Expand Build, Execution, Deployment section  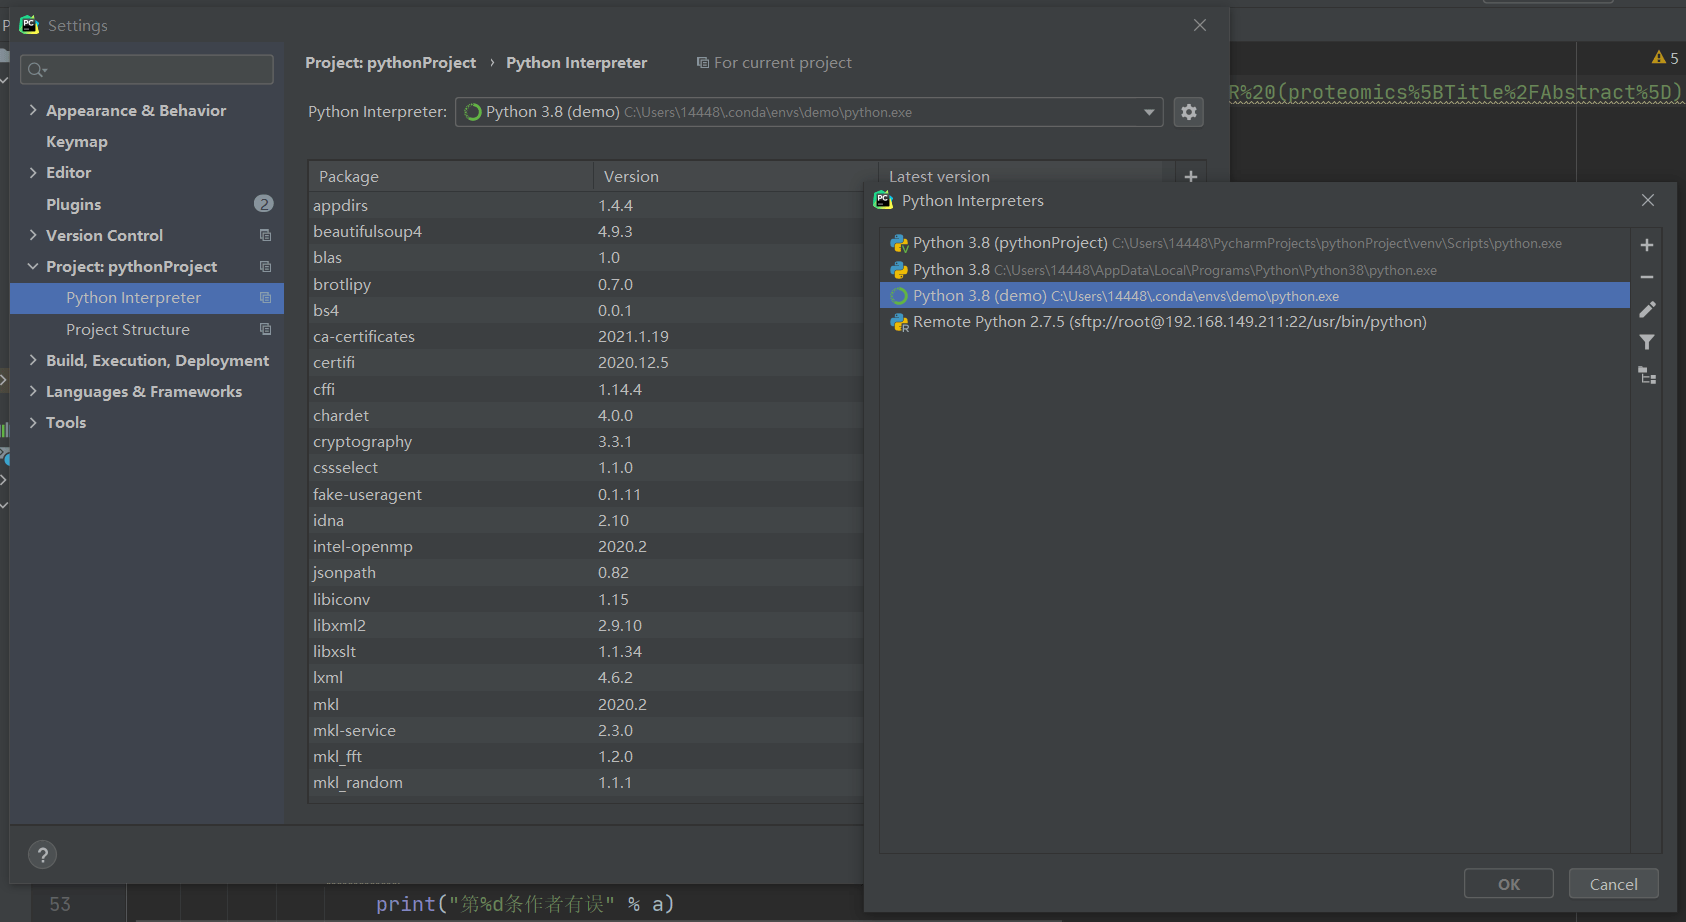[33, 360]
